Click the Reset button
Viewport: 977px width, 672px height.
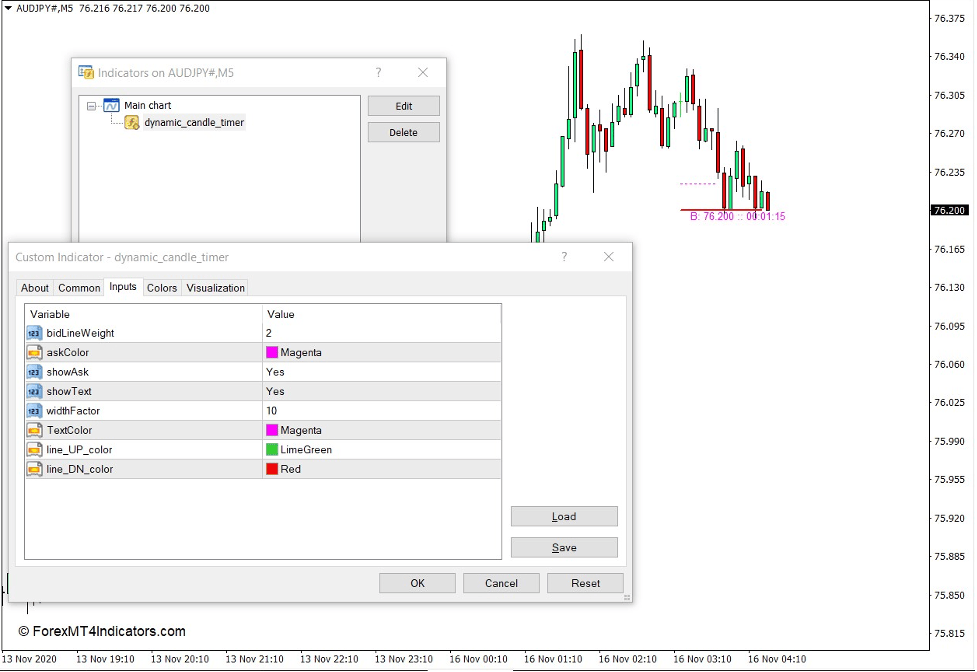[x=584, y=582]
